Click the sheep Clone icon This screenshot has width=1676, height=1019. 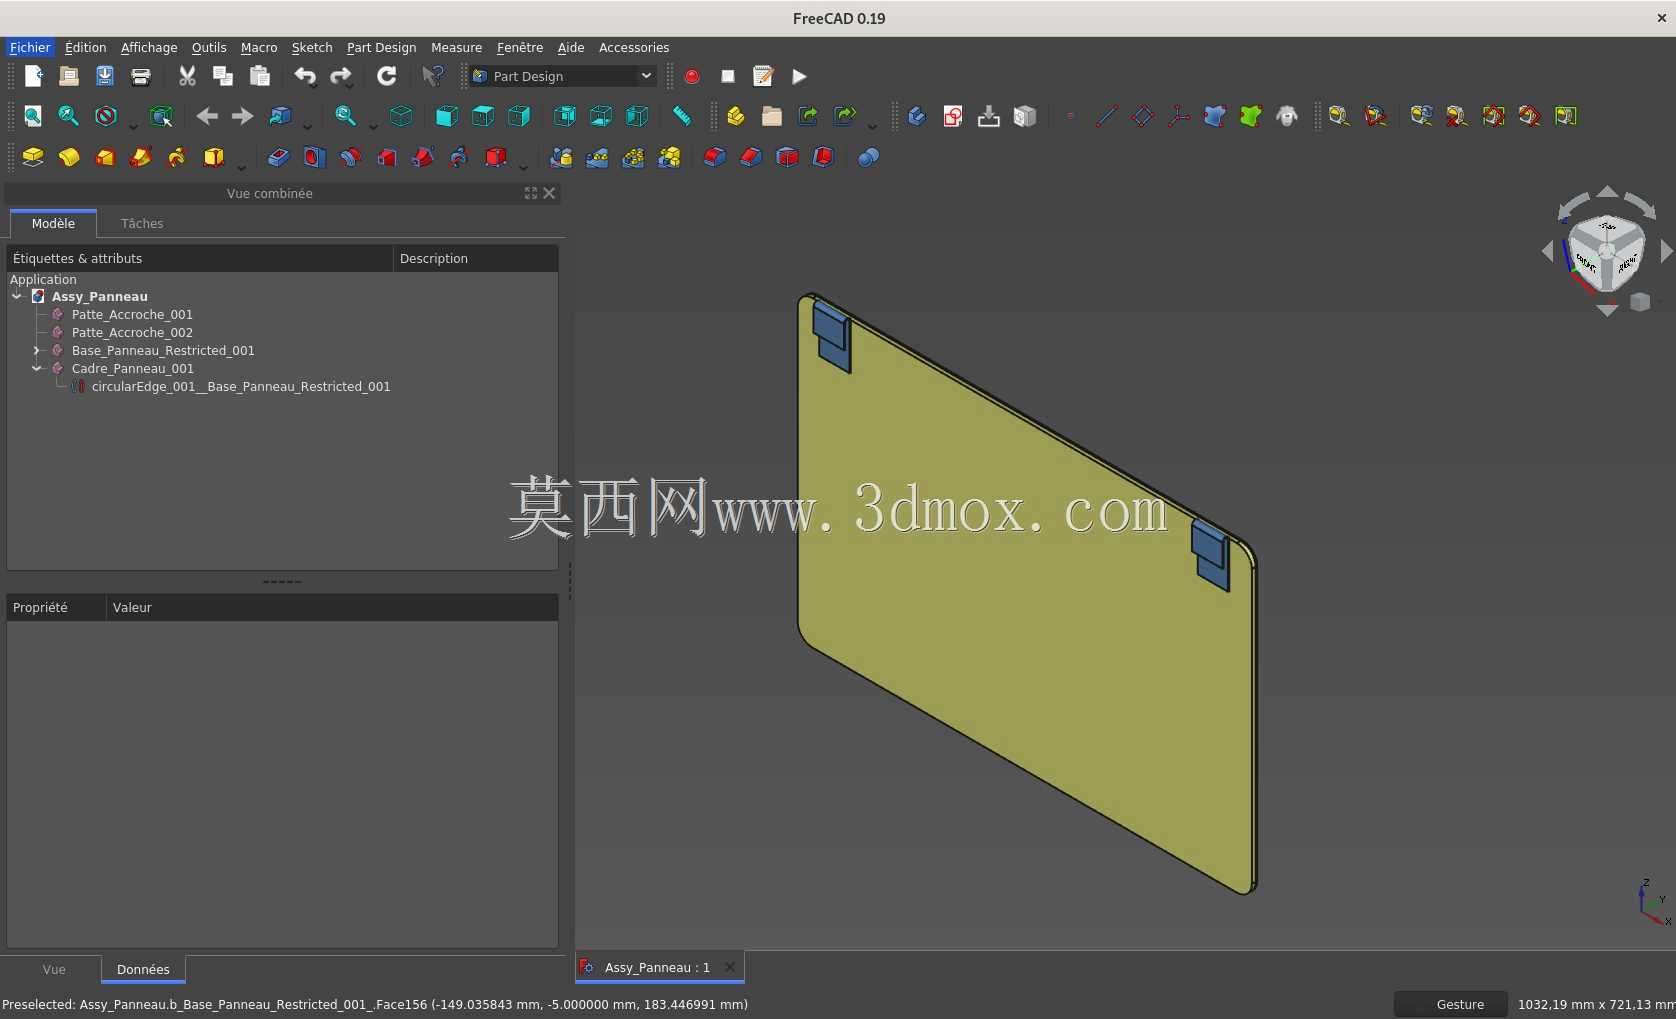click(1287, 116)
